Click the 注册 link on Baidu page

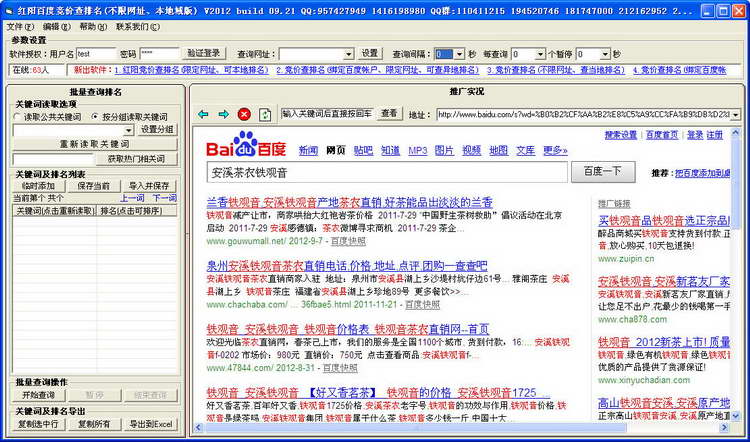pos(715,135)
